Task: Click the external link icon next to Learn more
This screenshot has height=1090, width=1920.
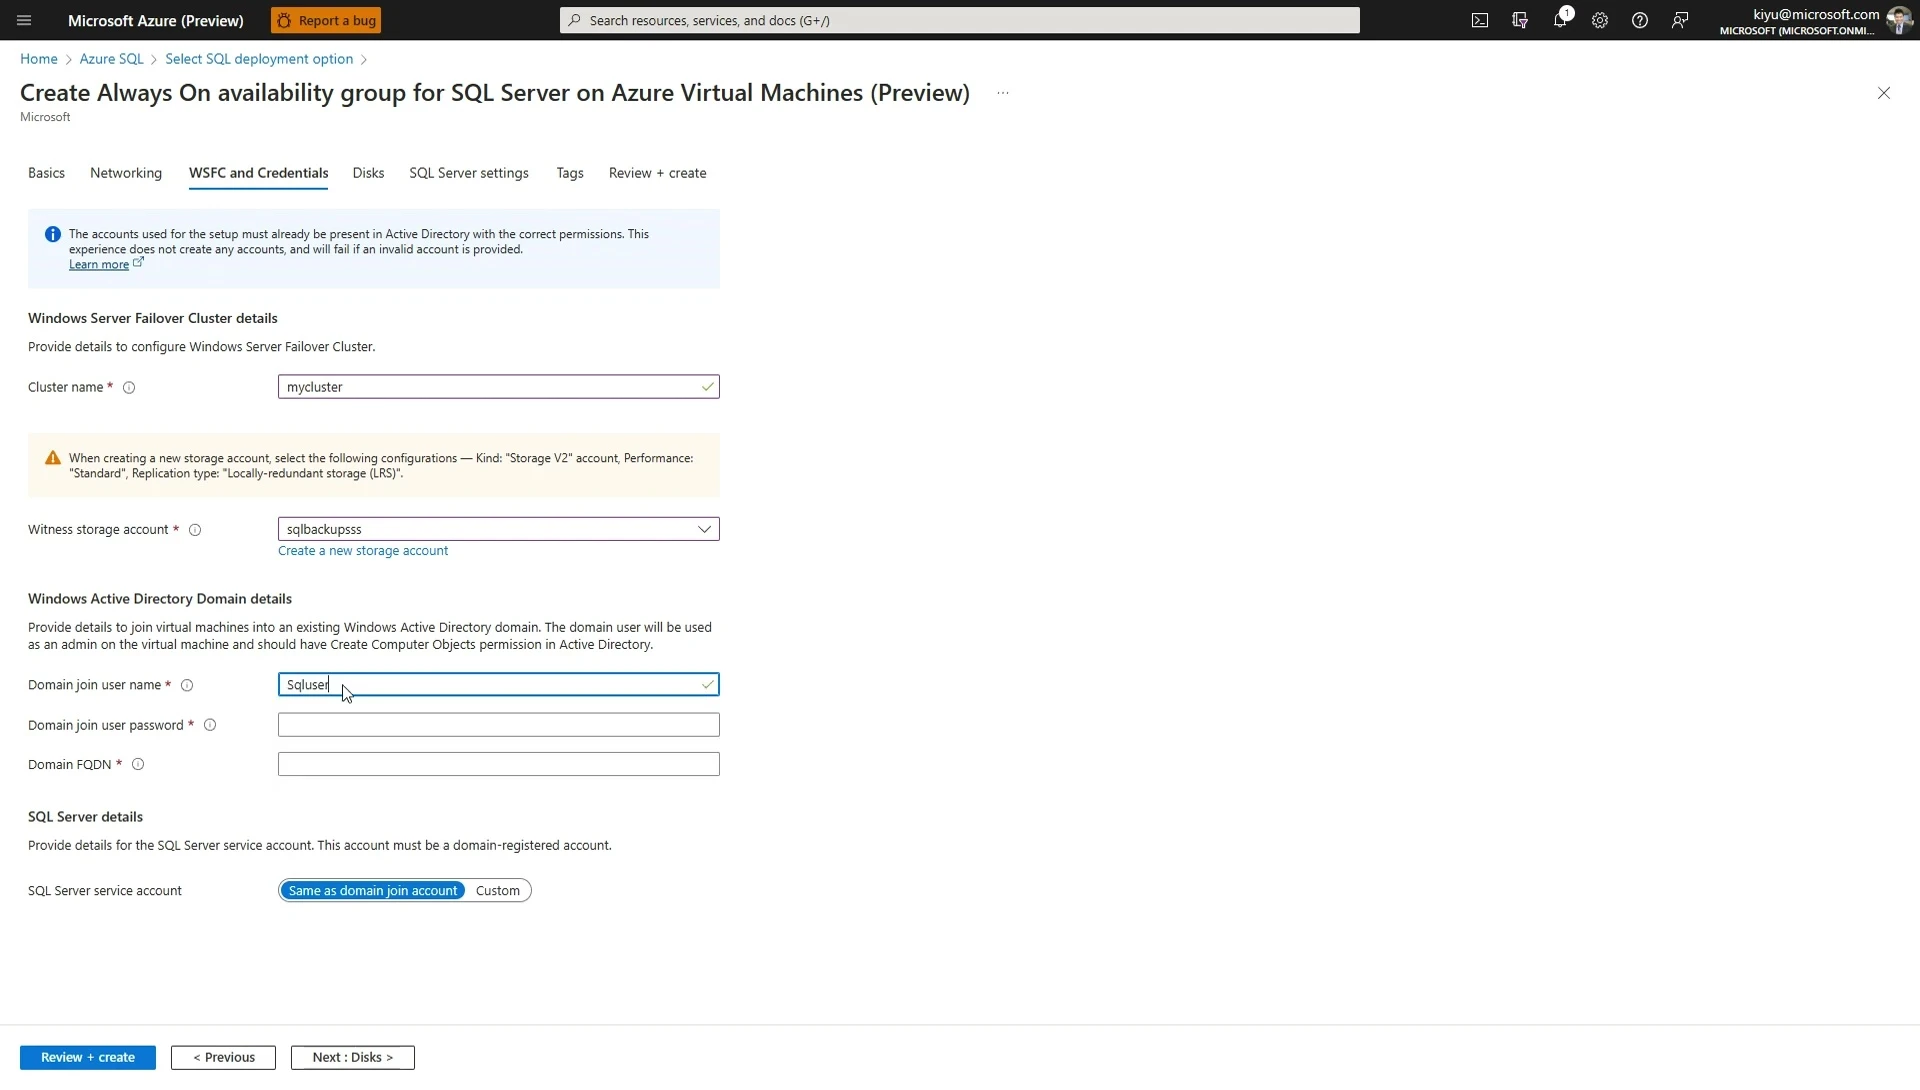Action: pyautogui.click(x=138, y=263)
